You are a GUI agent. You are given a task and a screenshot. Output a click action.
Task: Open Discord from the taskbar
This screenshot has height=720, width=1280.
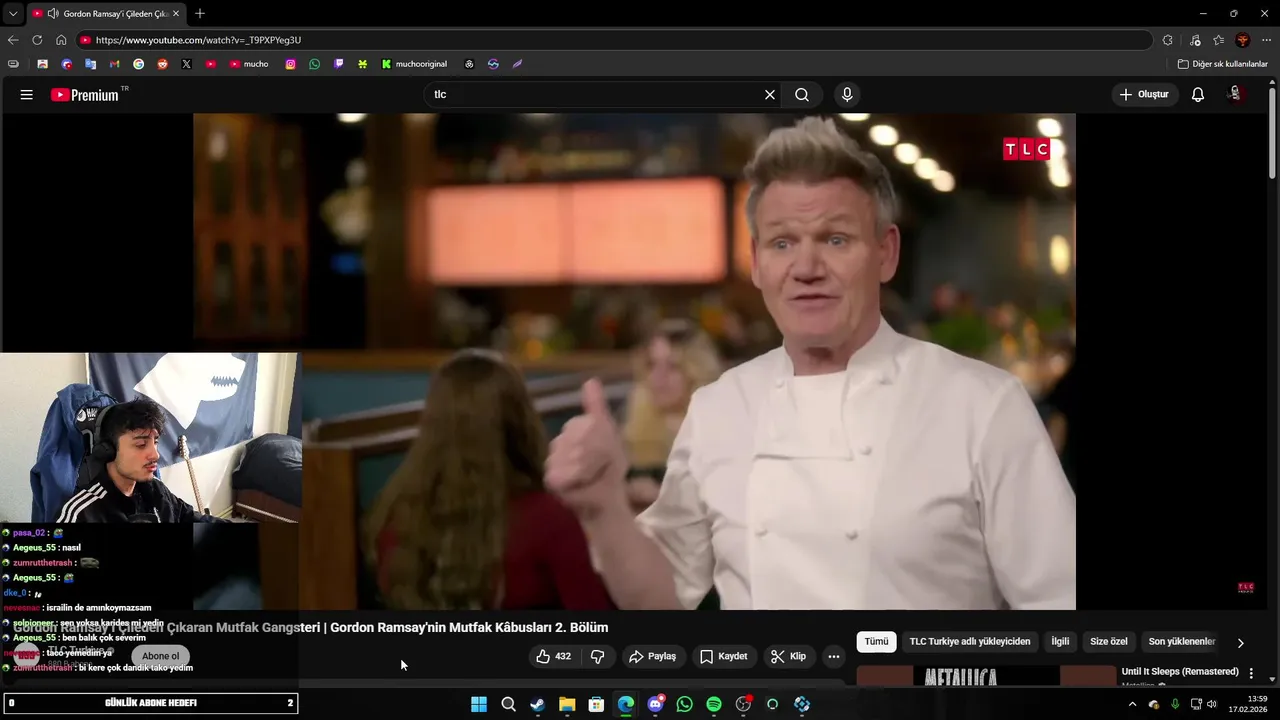click(x=655, y=705)
